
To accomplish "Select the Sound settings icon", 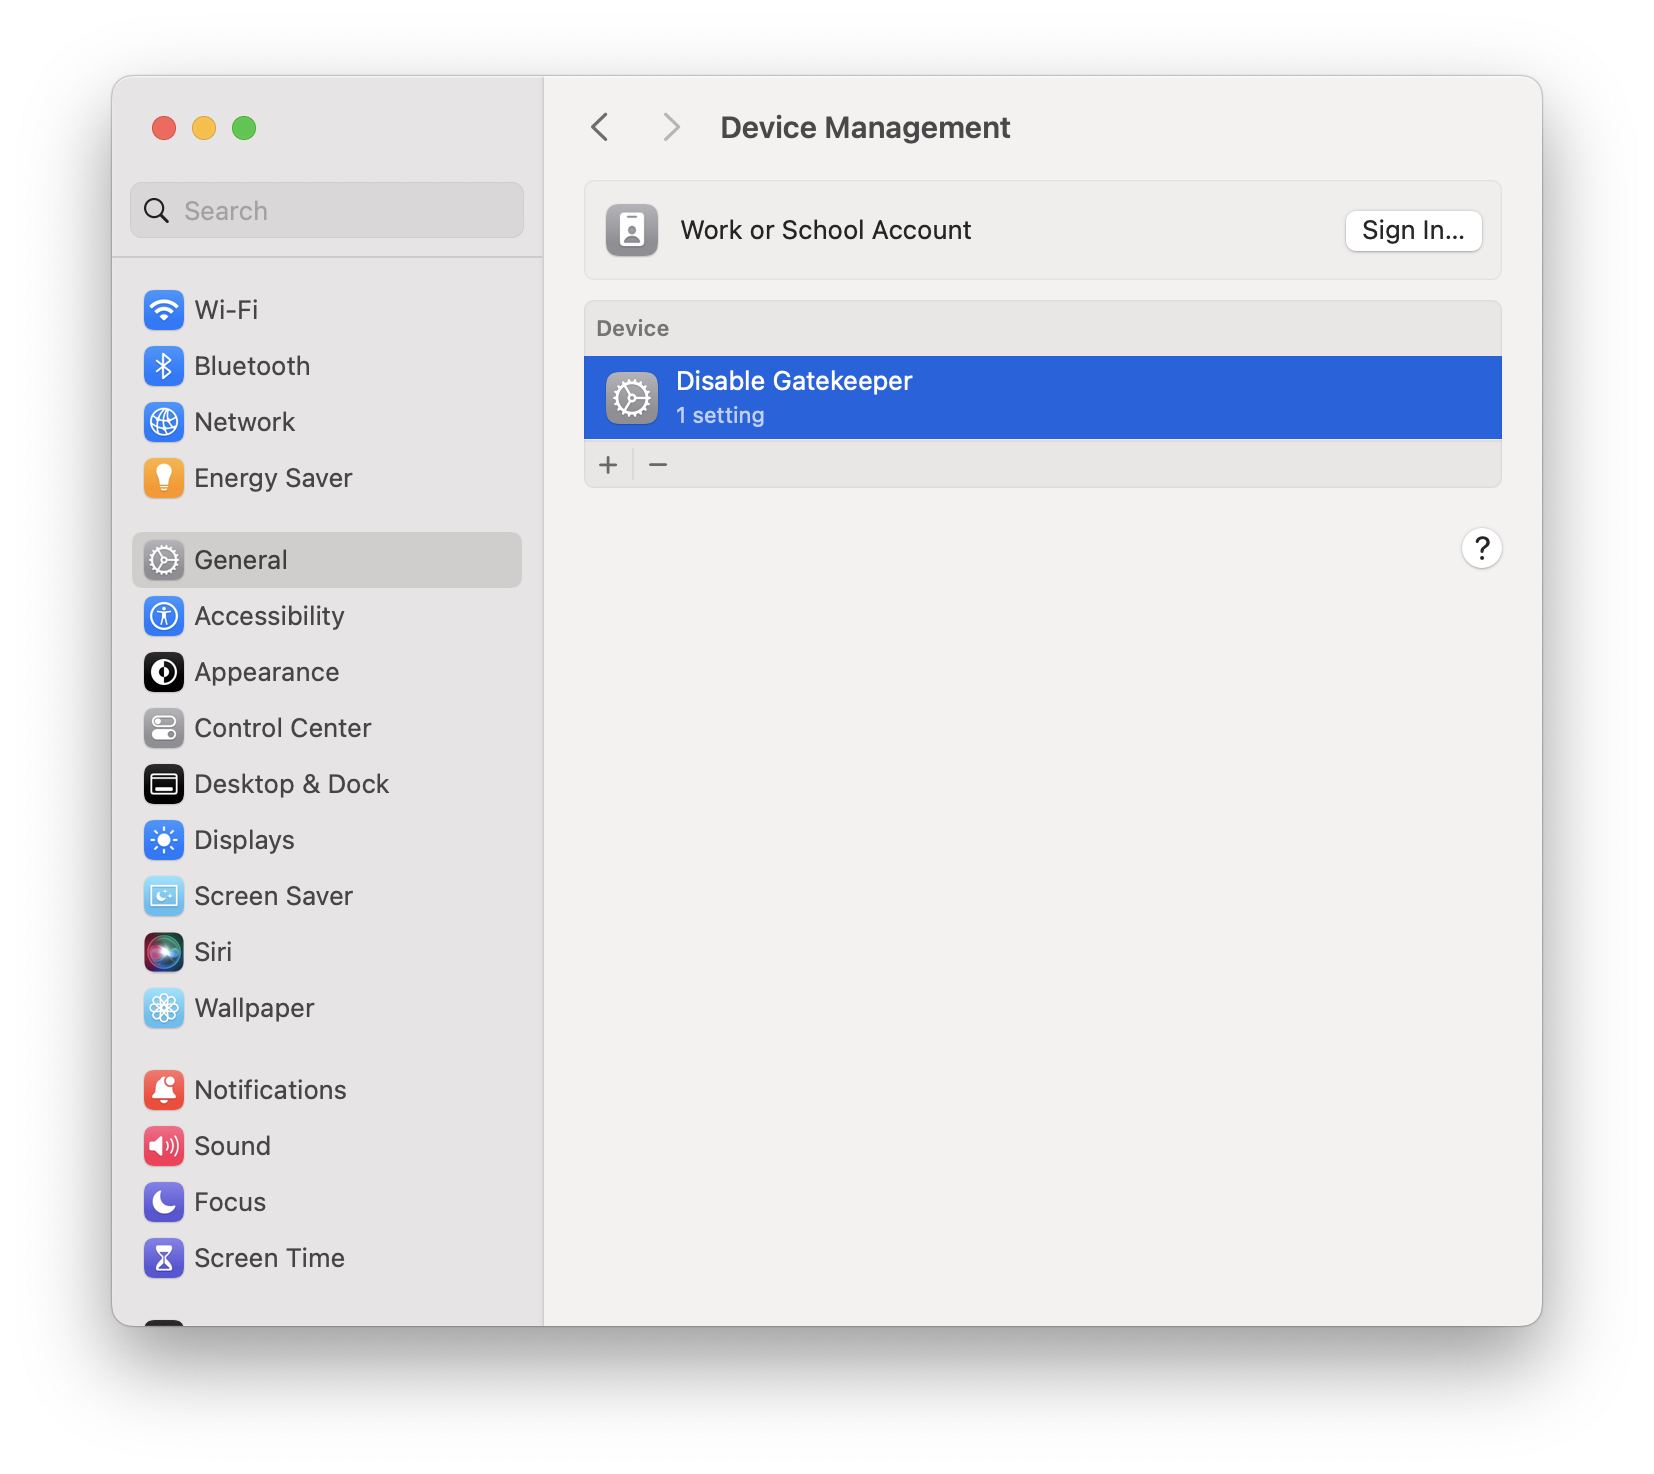I will coord(164,1146).
